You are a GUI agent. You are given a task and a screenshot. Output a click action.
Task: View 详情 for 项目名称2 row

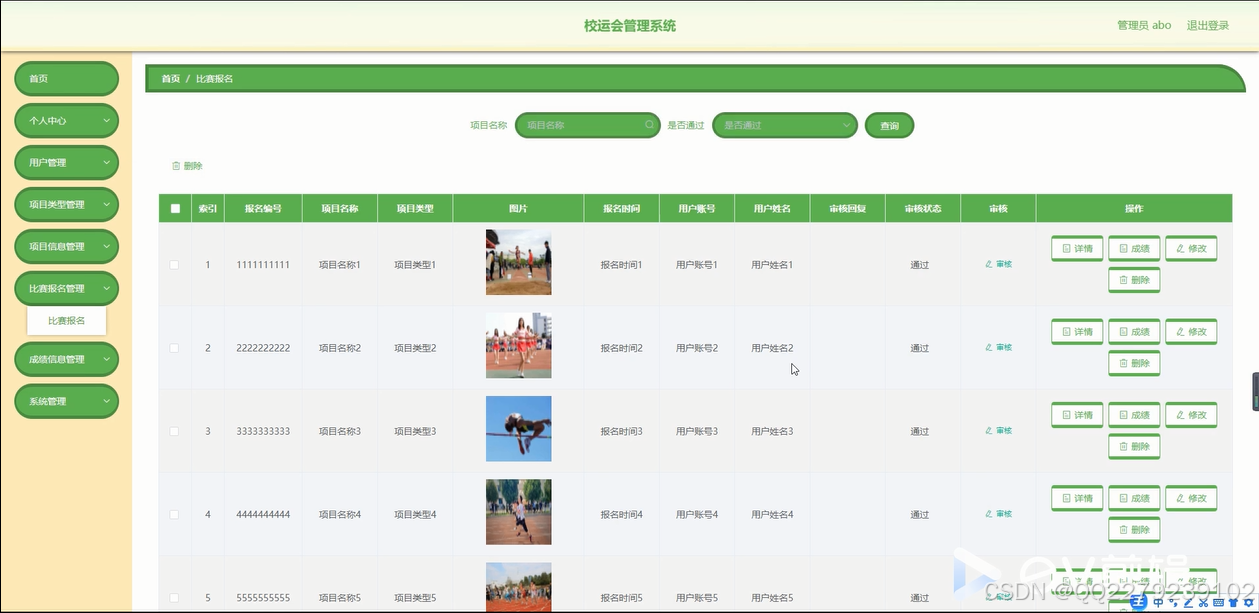(x=1077, y=331)
